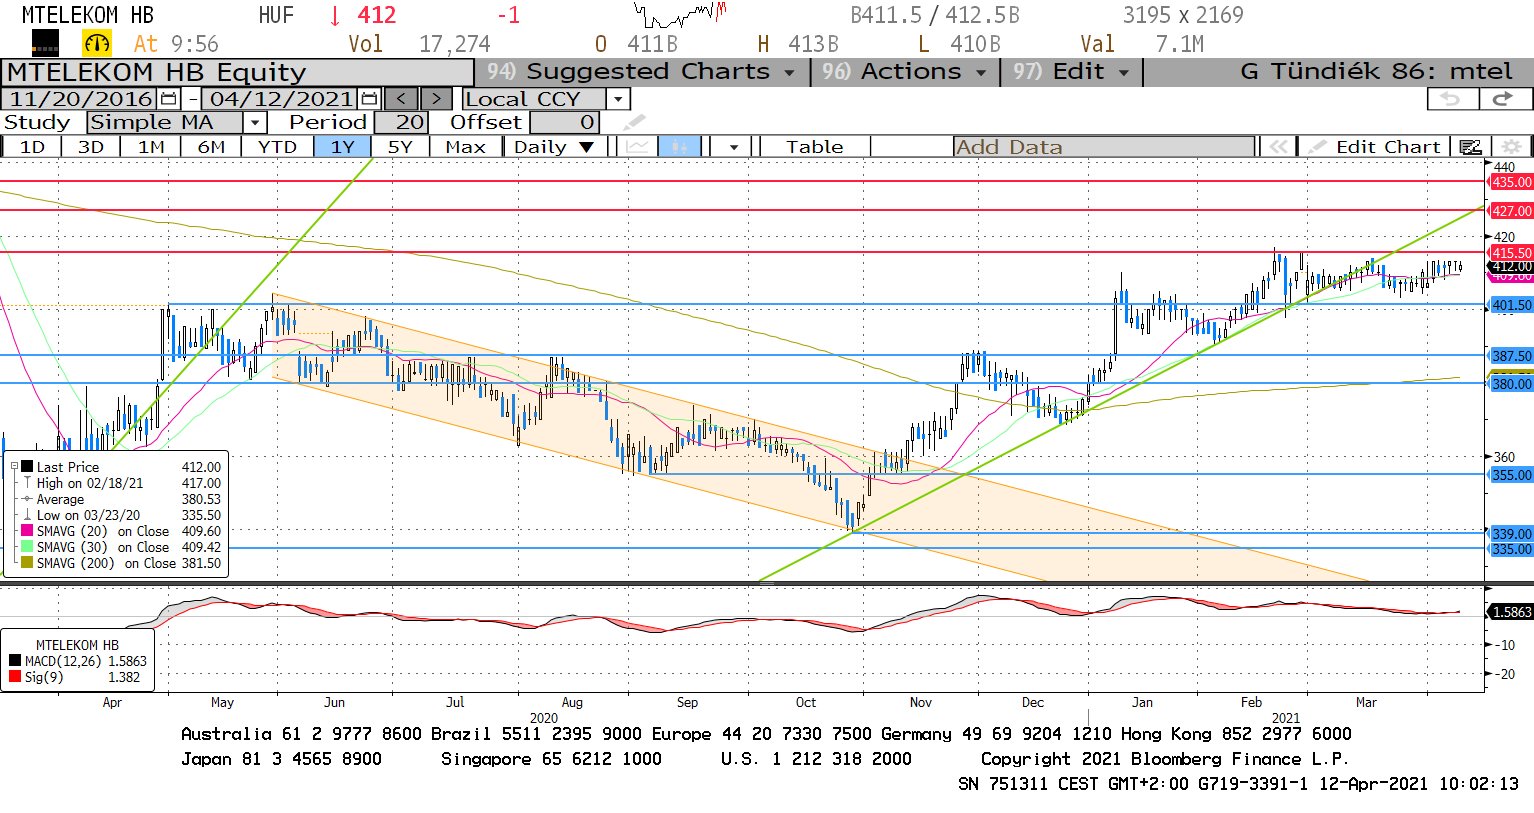This screenshot has height=813, width=1534.
Task: Click the 427.00 red price level label
Action: tap(1511, 211)
